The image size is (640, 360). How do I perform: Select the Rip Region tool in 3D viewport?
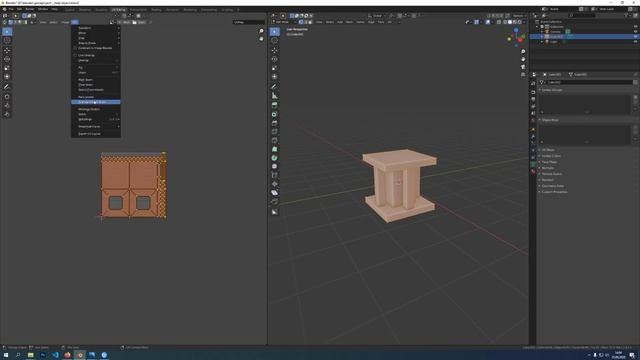point(275,211)
